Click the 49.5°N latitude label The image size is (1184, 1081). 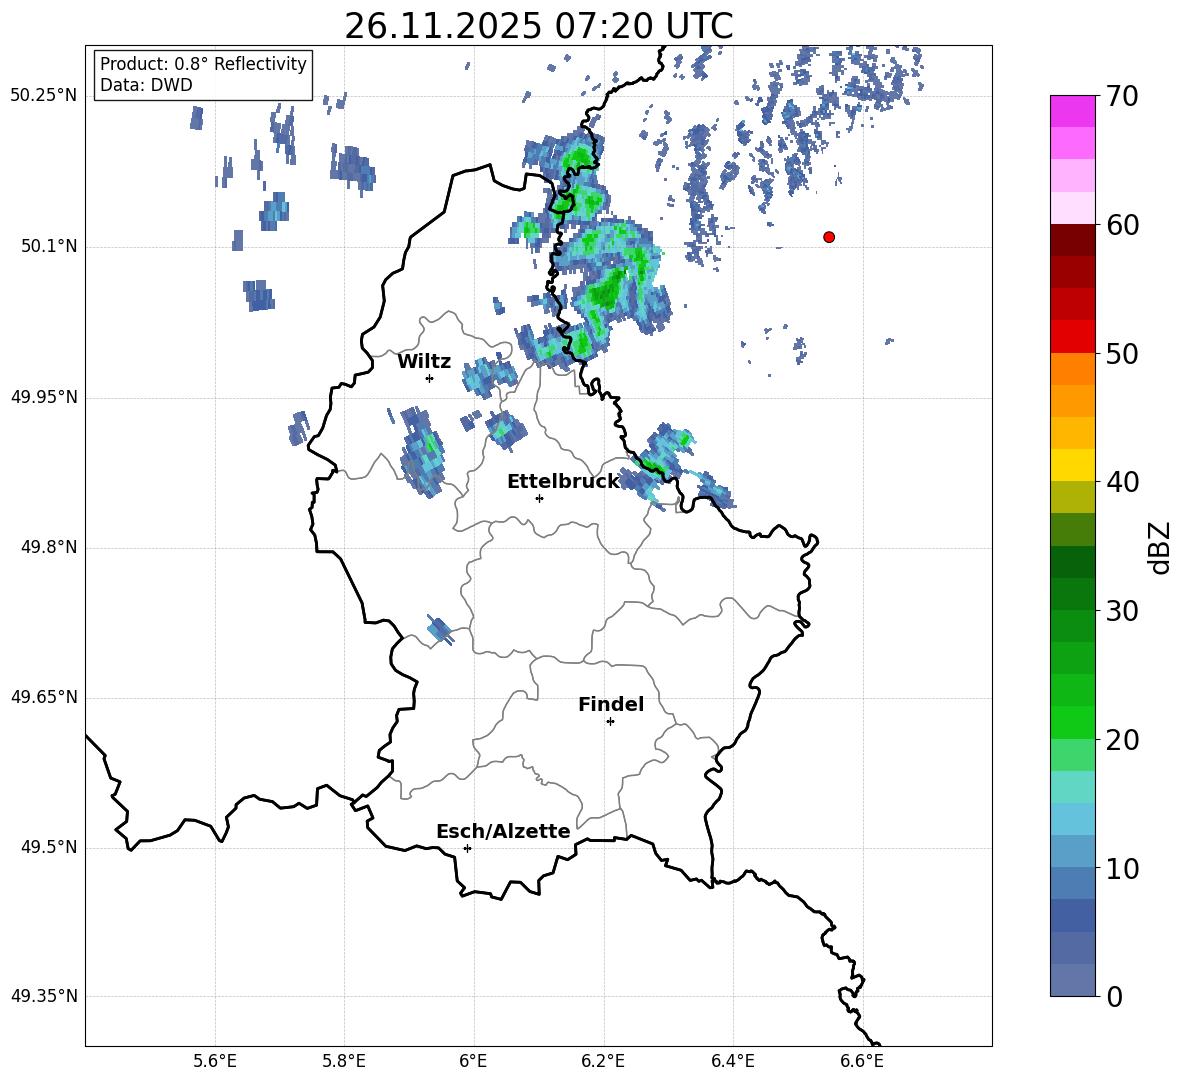pos(49,847)
